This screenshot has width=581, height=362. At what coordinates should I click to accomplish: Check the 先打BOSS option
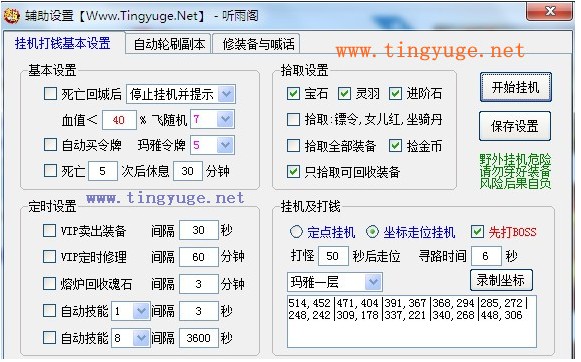point(477,232)
